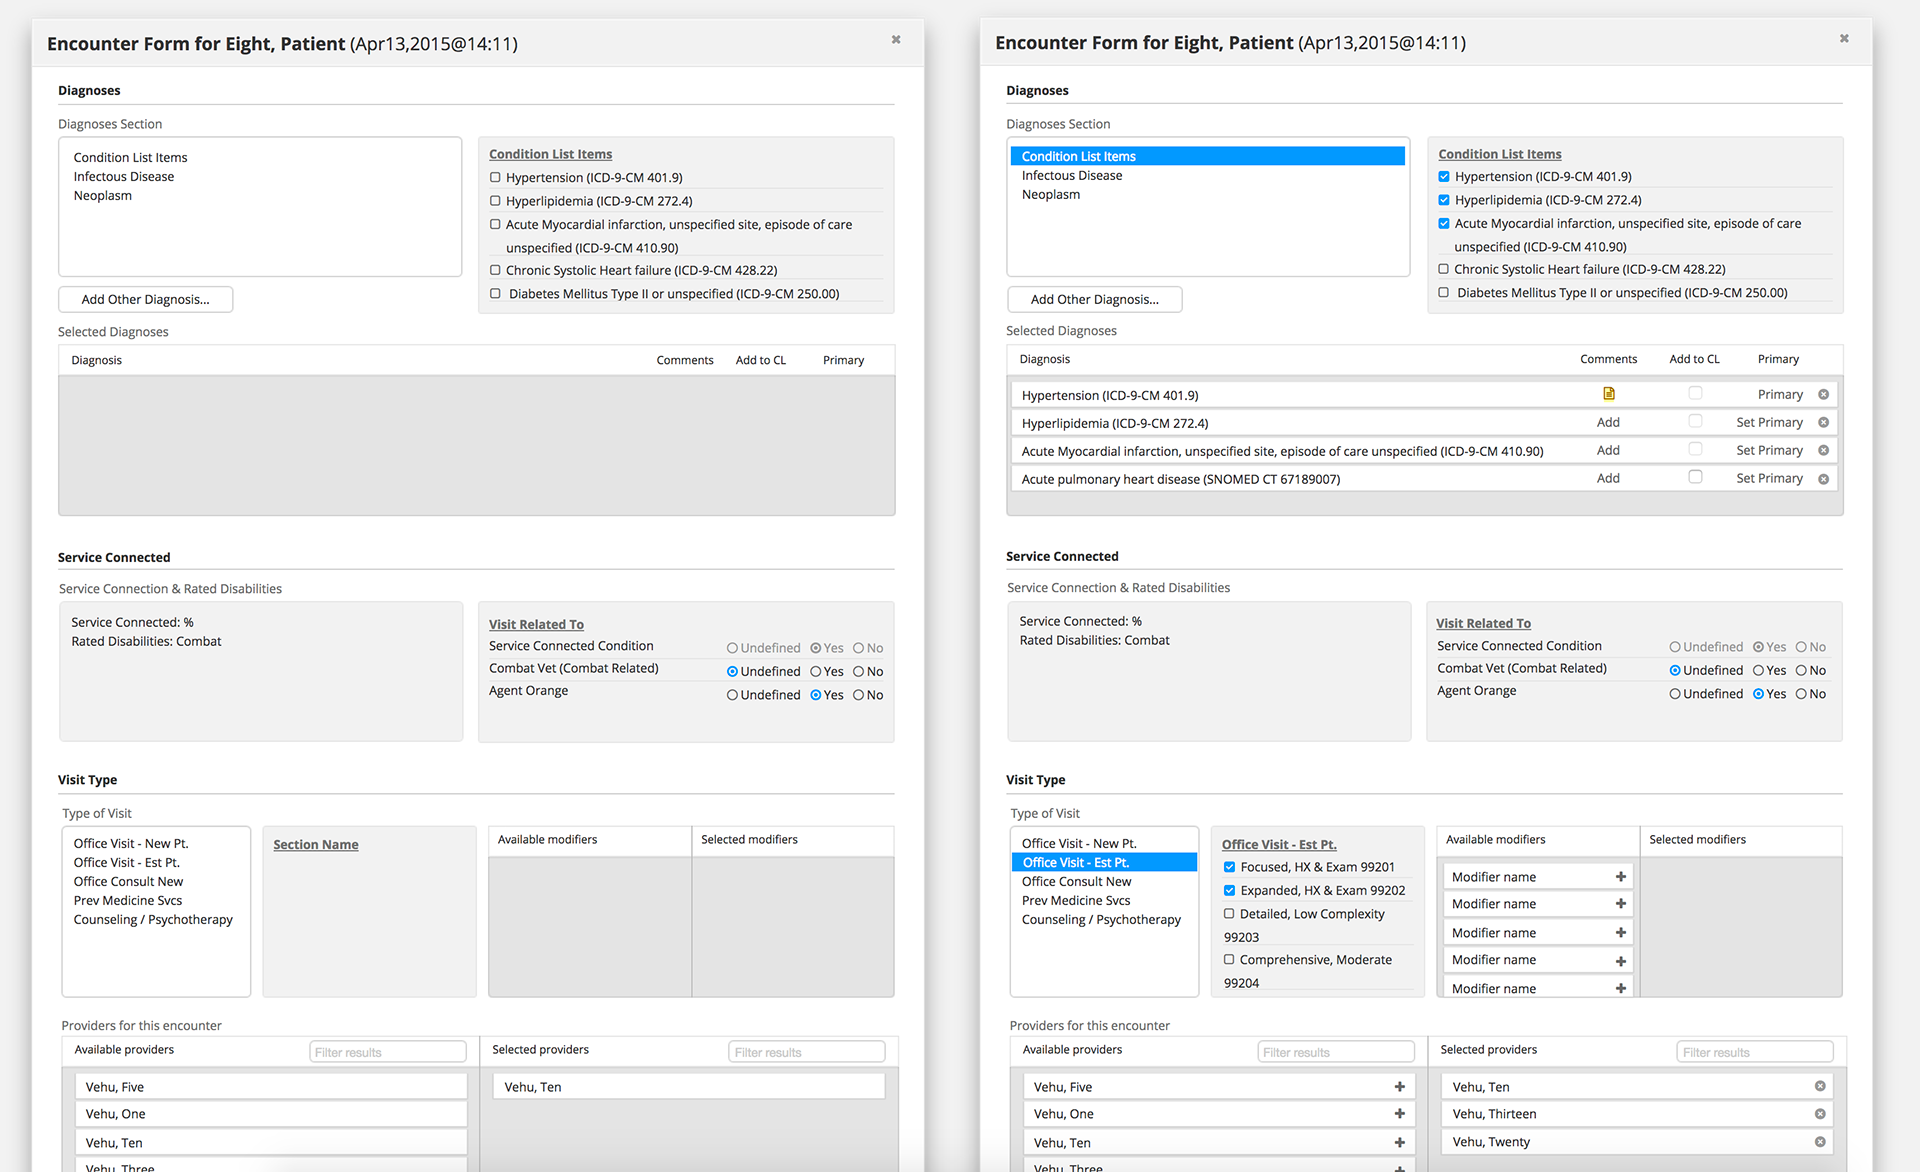Check Chronic Systolic Heart failure in right form

click(1443, 269)
